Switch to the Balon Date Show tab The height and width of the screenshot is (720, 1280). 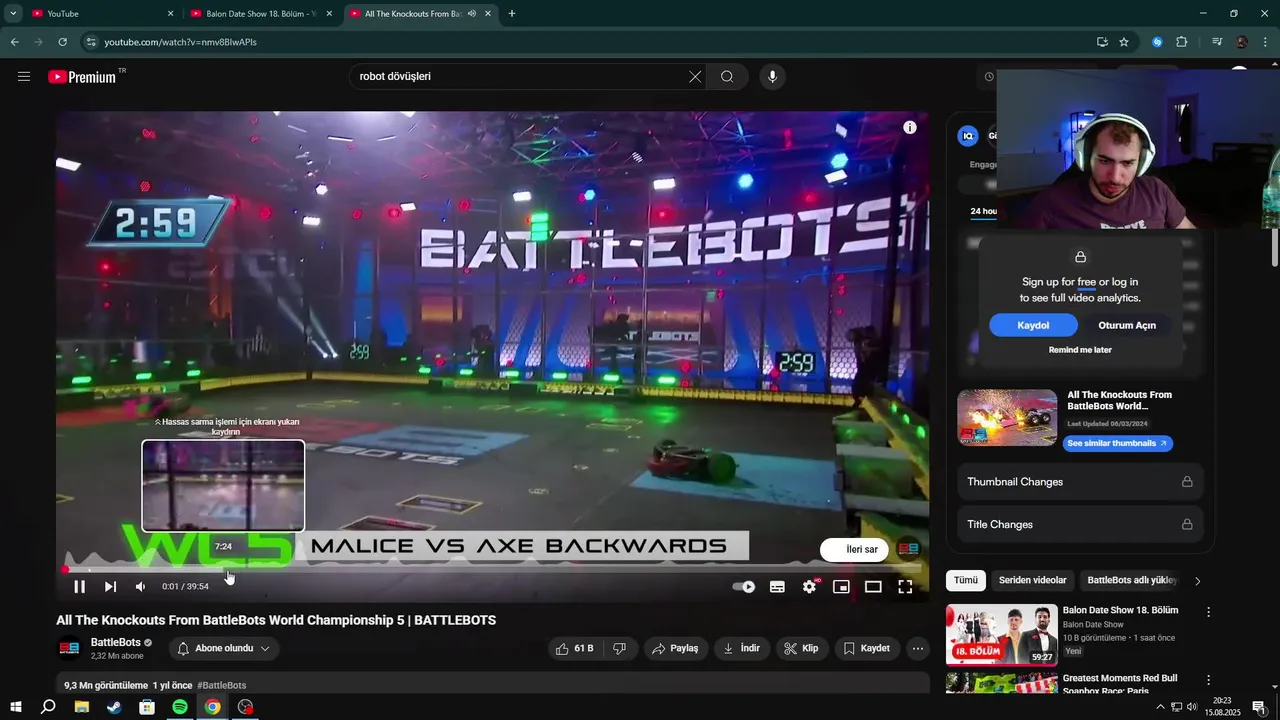[262, 14]
